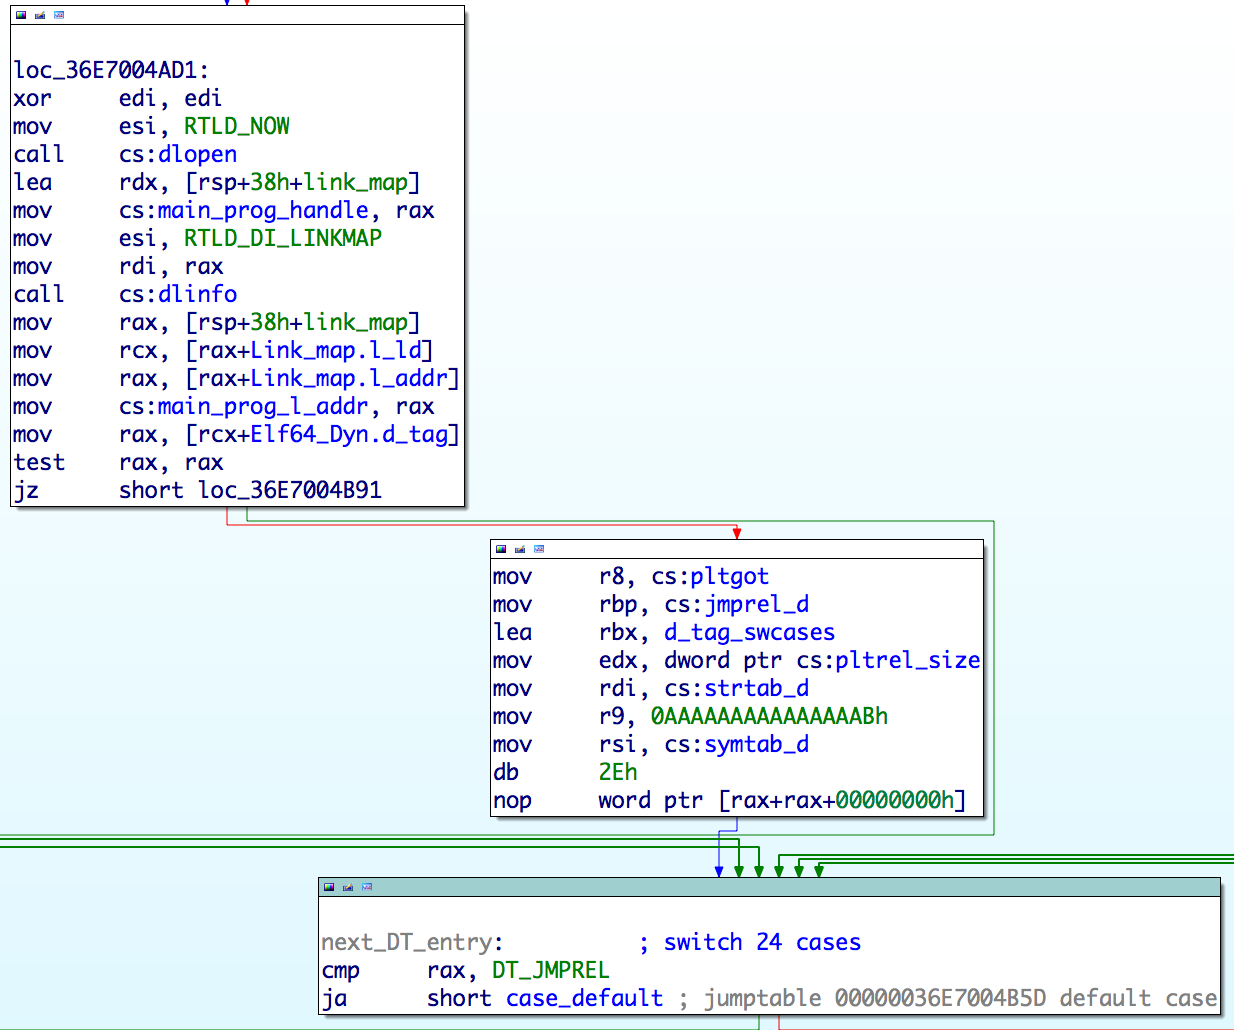Click pencil edit icon on pltgot block
1234x1030 pixels.
click(x=520, y=549)
